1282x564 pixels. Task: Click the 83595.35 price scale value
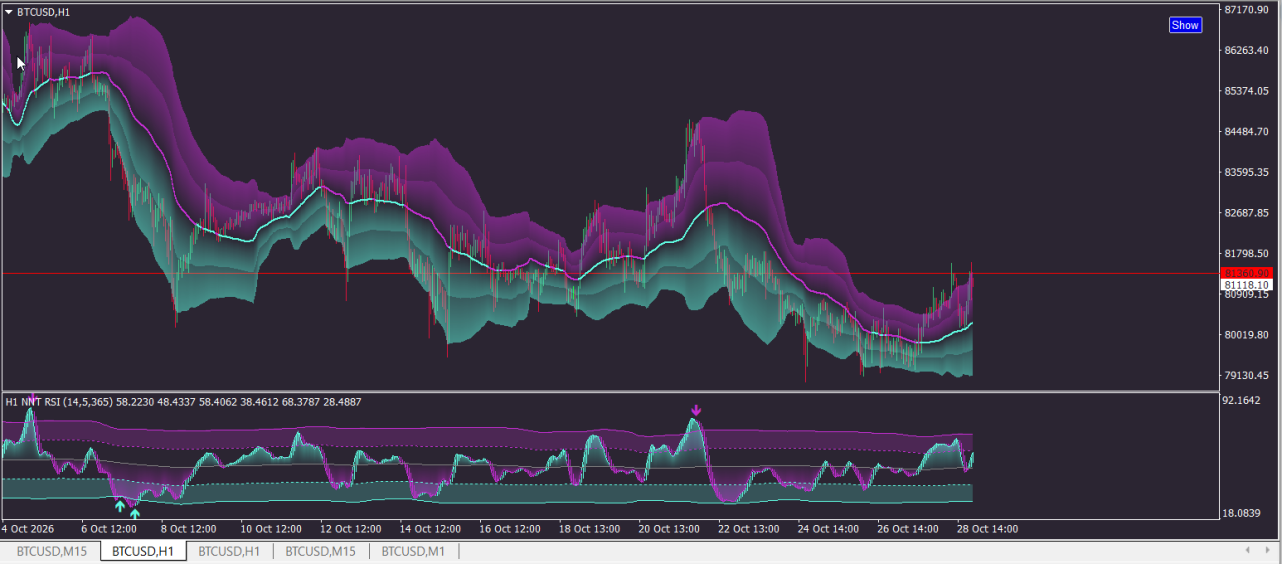coord(1247,172)
